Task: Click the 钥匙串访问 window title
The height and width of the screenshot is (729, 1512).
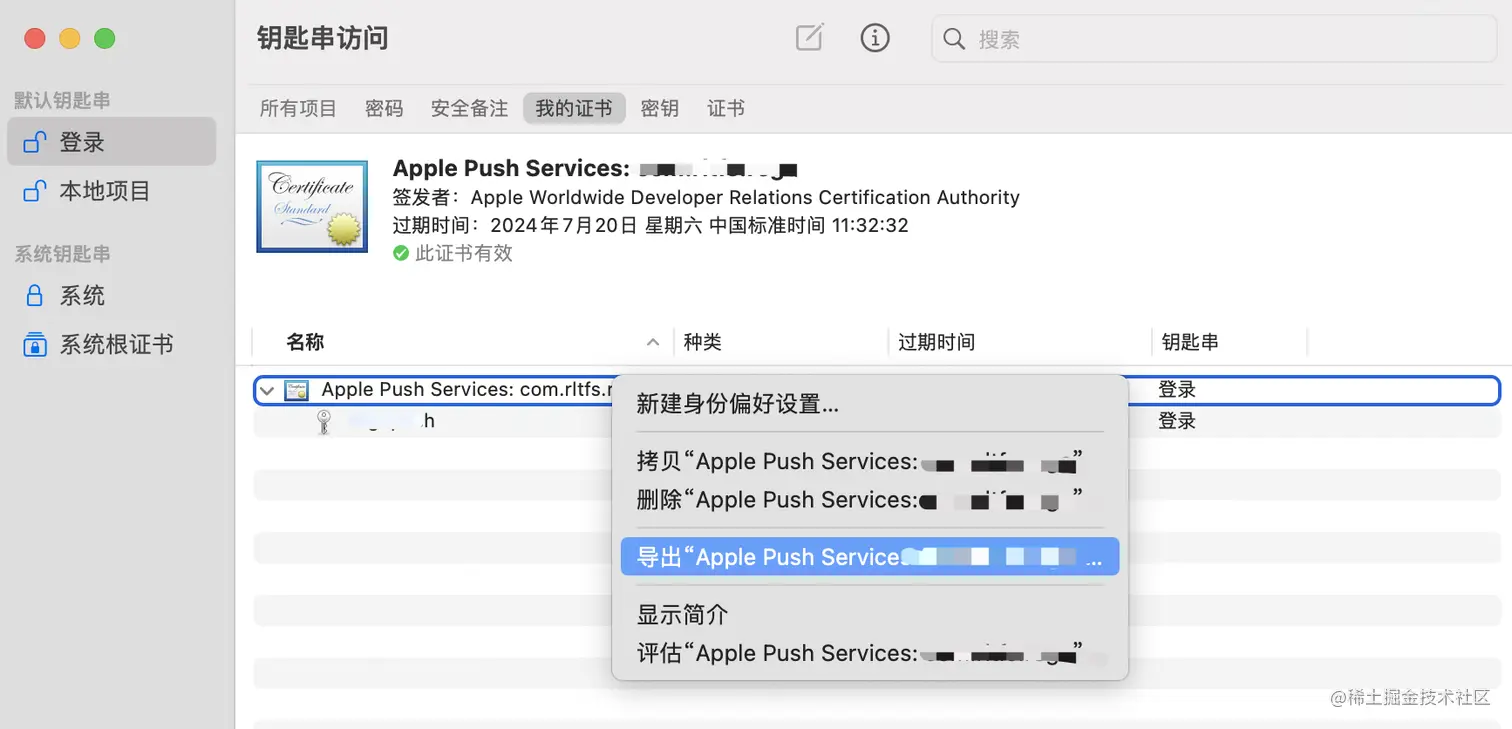Action: (322, 38)
